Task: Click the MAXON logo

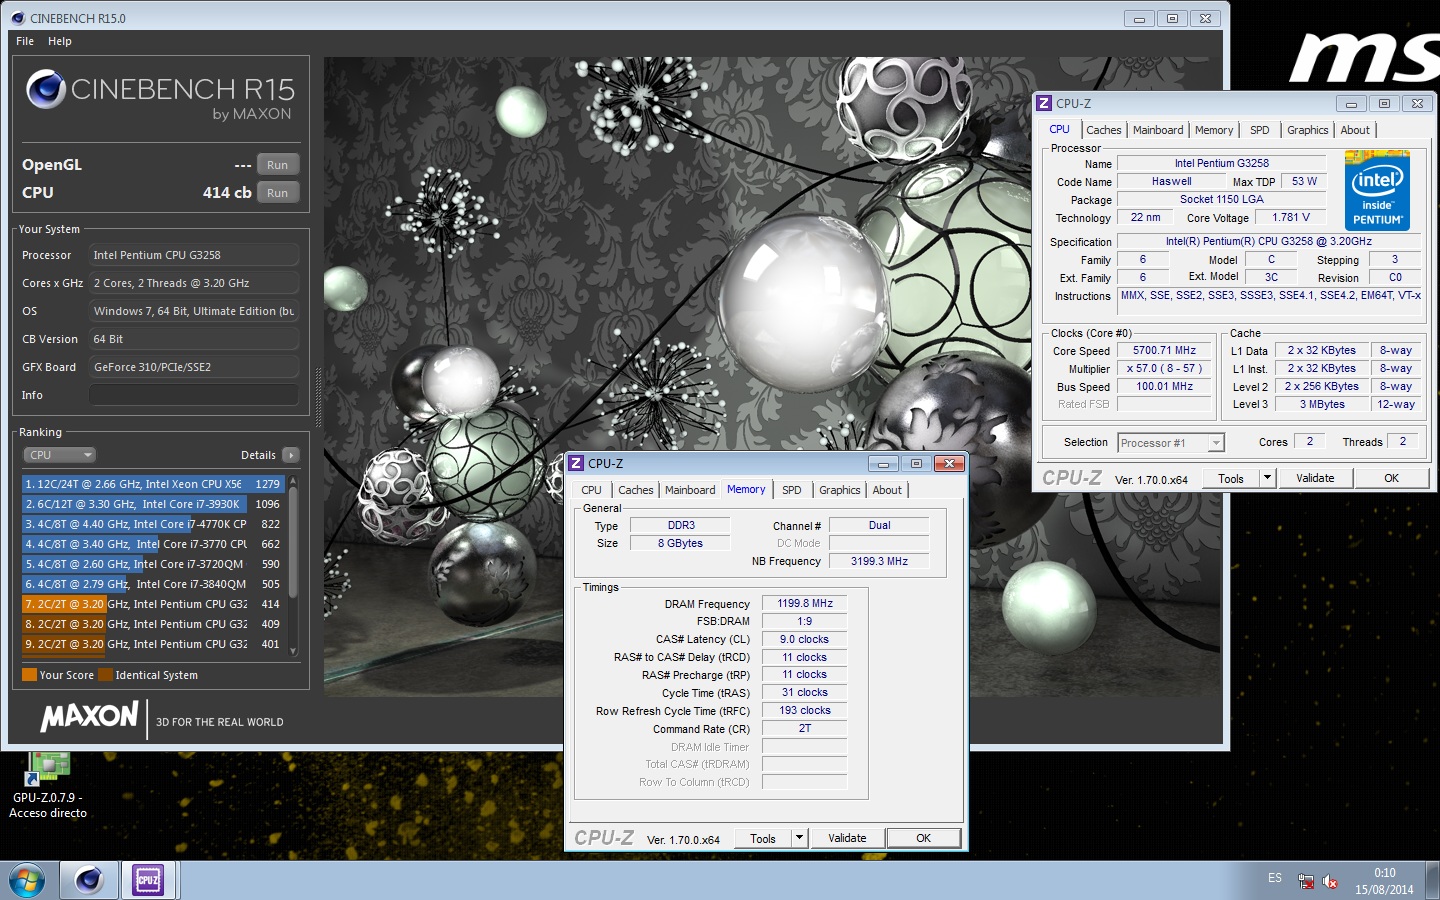Action: [x=90, y=716]
